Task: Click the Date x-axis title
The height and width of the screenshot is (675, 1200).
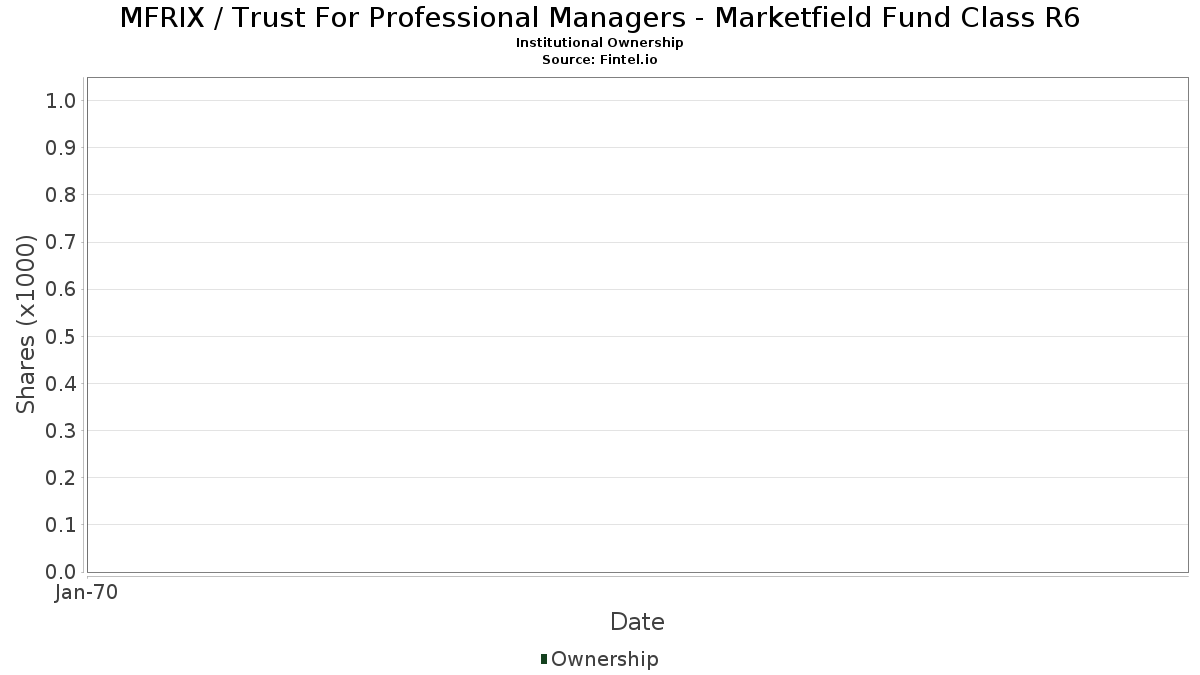Action: [x=637, y=622]
